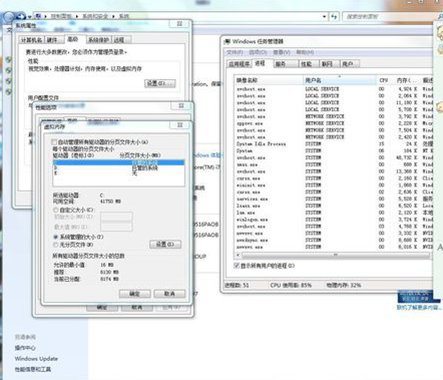The height and width of the screenshot is (380, 443).
Task: Switch to 进程 tab in Task Manager
Action: coord(262,63)
